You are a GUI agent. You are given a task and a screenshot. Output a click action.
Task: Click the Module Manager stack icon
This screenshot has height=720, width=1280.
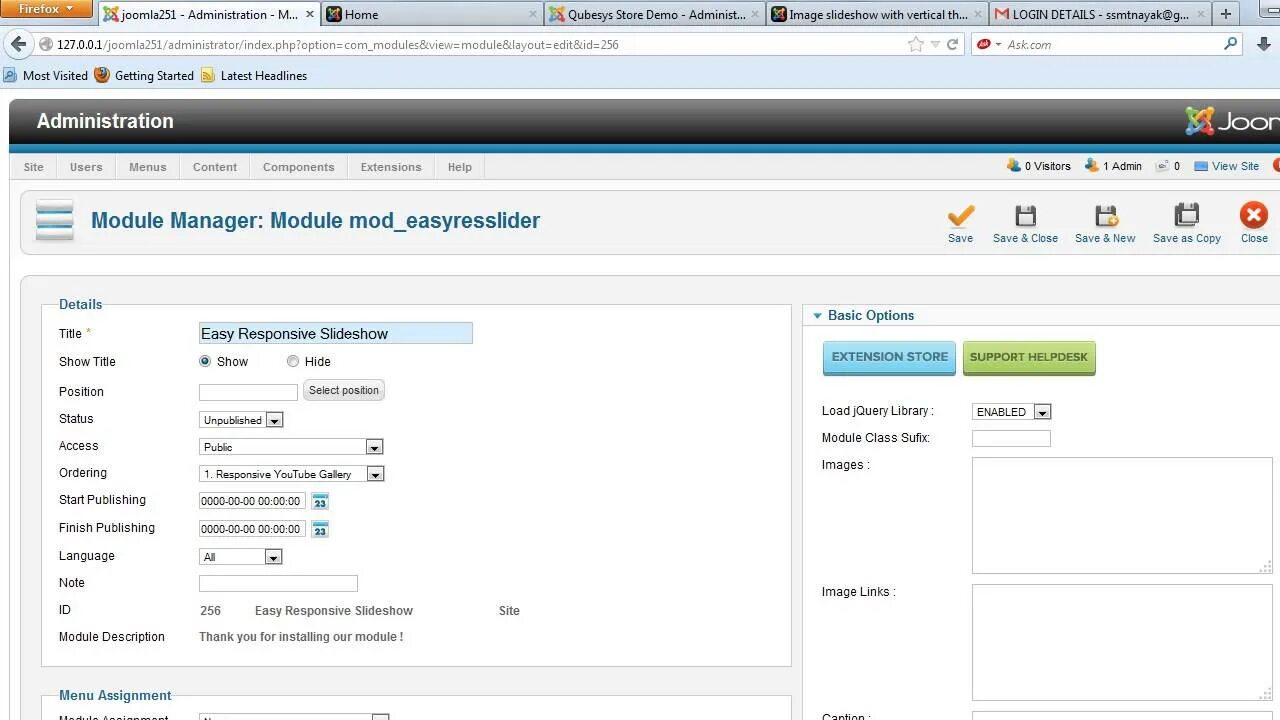[55, 220]
